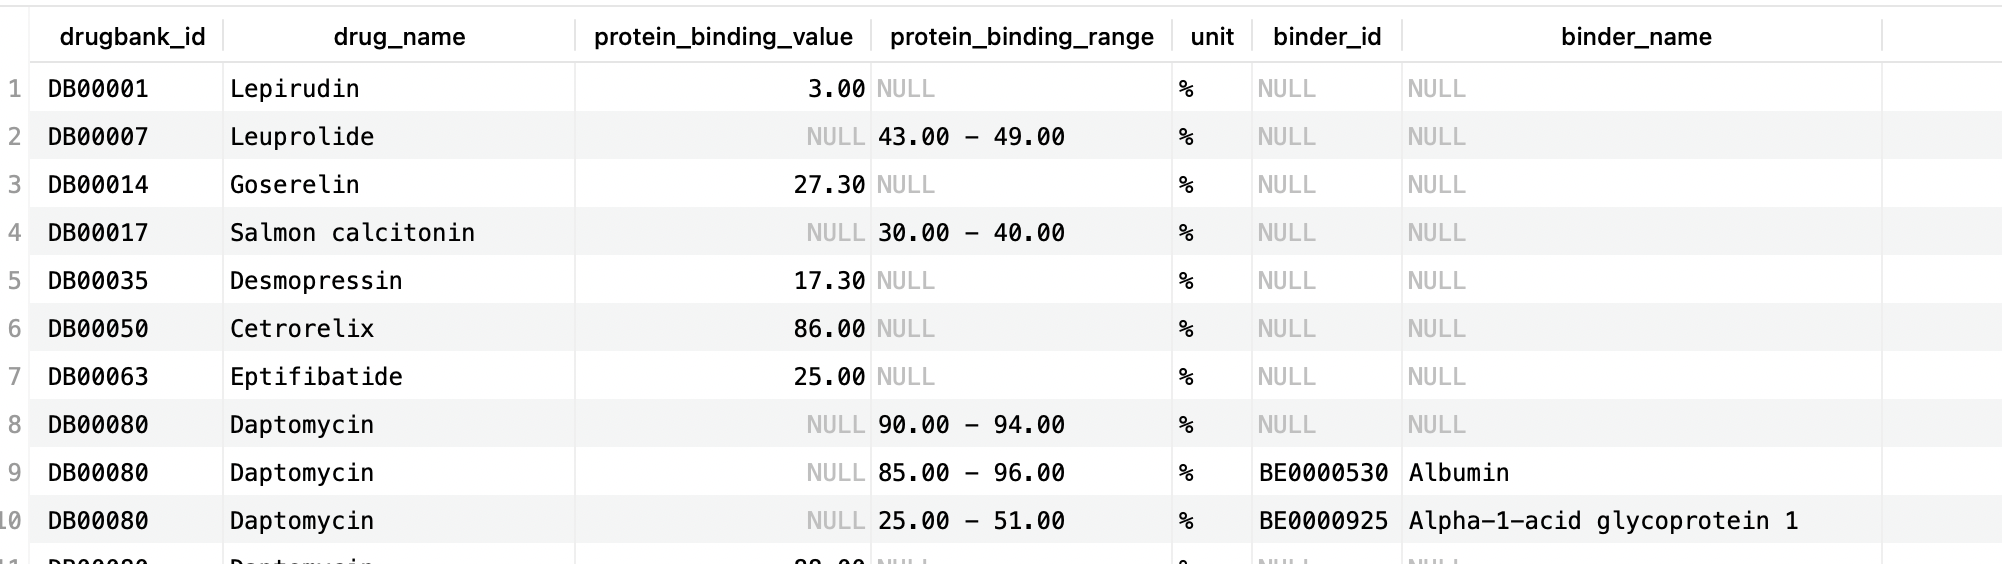Sort by protein_binding_value column header
Screen dimensions: 2002x564
pos(723,37)
